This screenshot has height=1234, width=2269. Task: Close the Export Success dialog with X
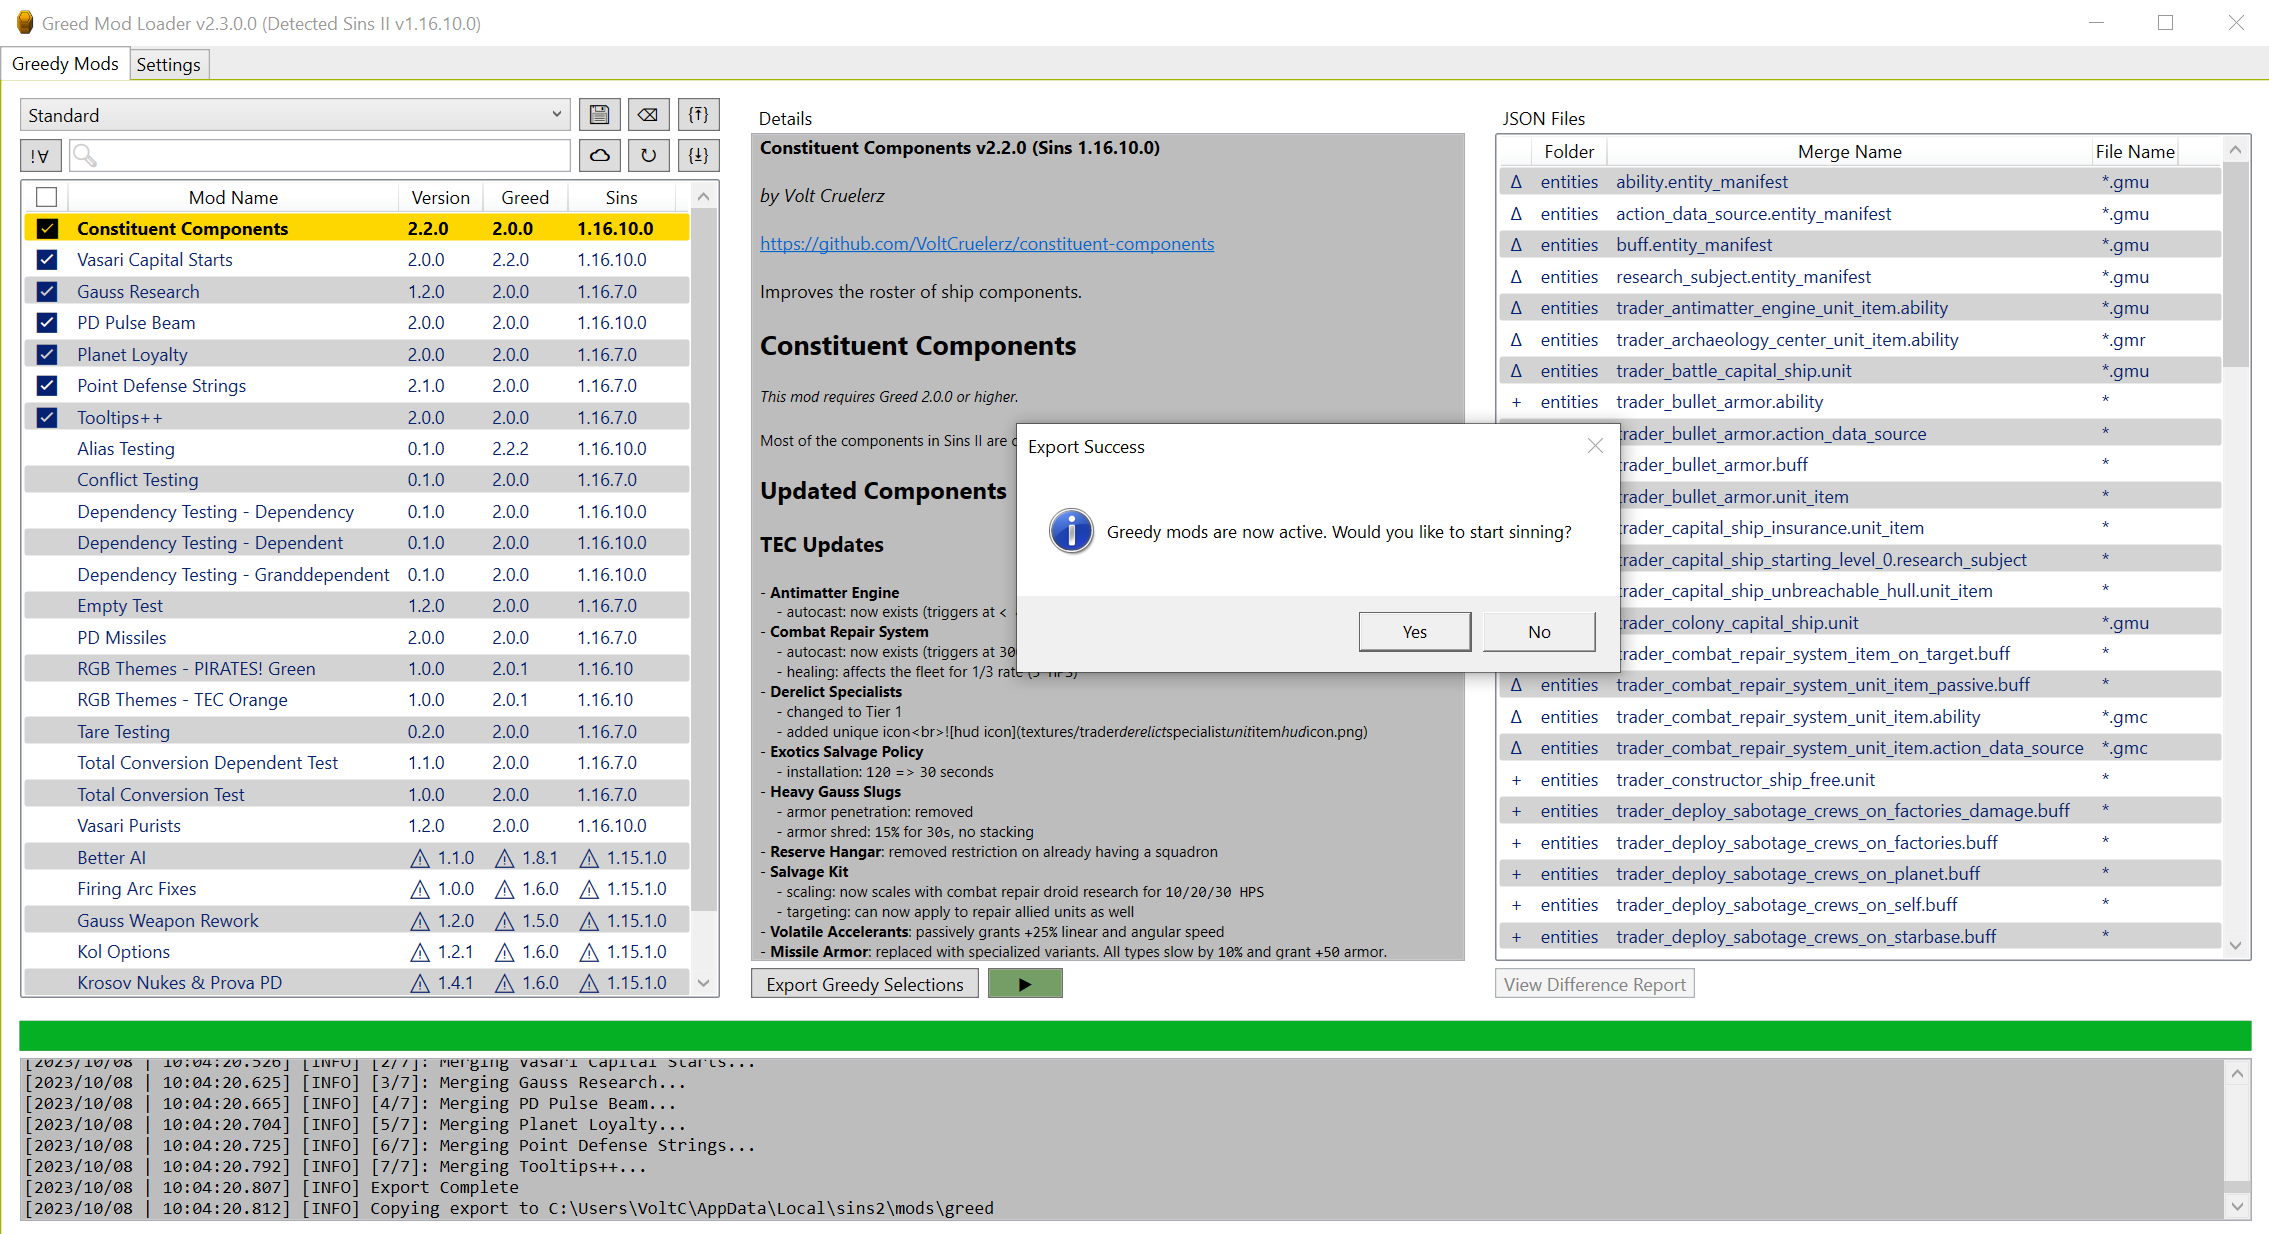pos(1595,446)
